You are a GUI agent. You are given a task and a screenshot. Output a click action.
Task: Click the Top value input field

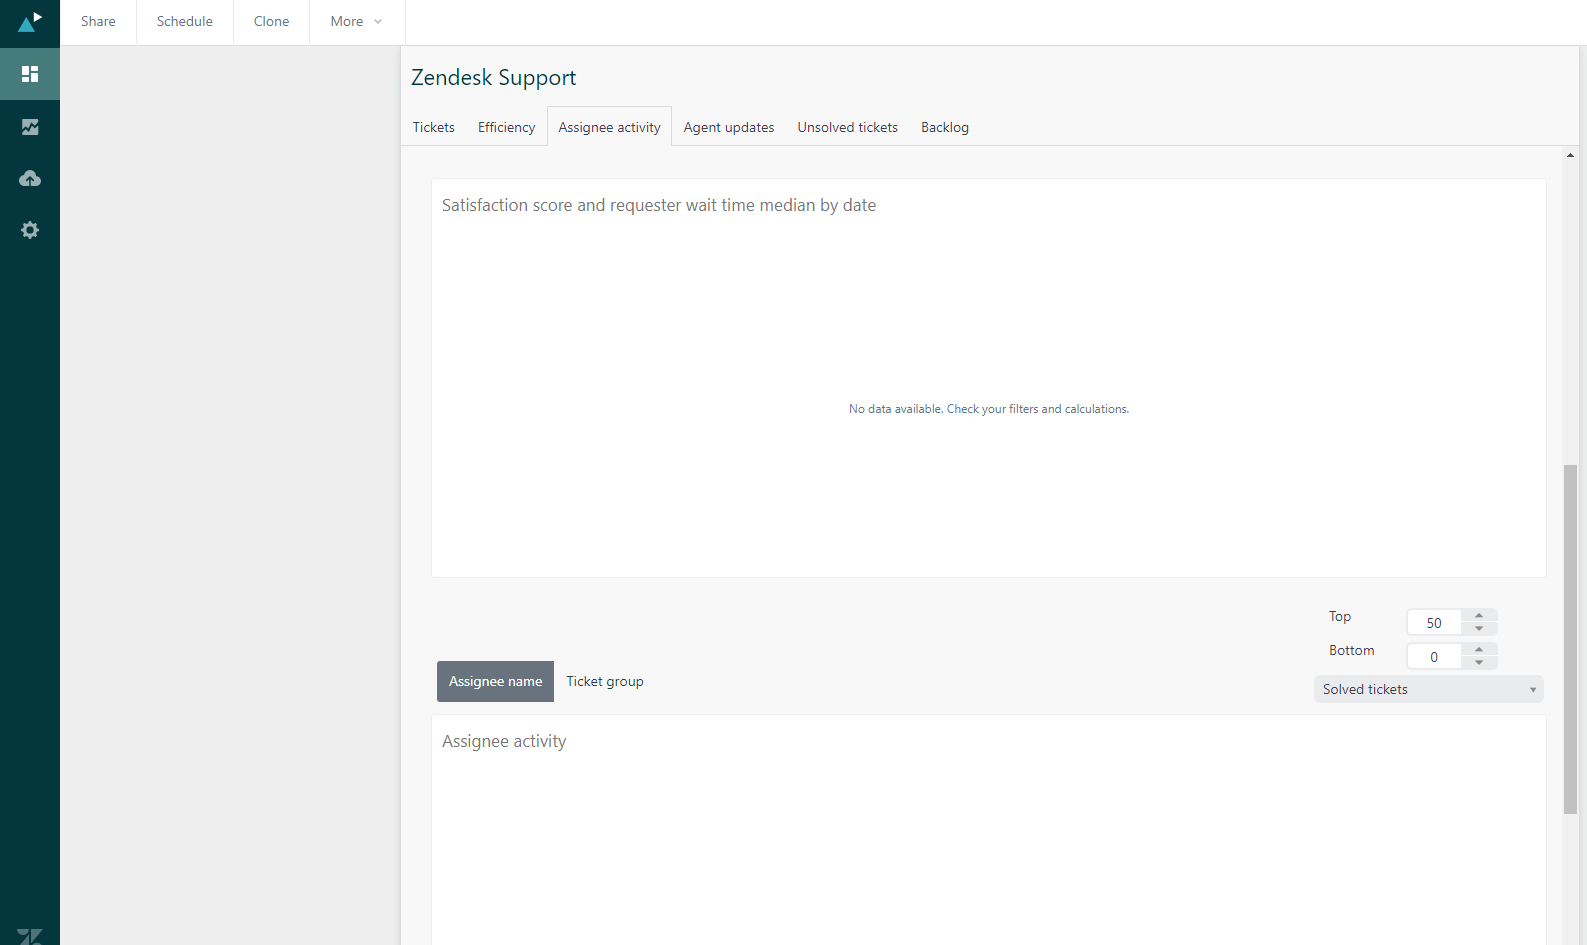1434,622
